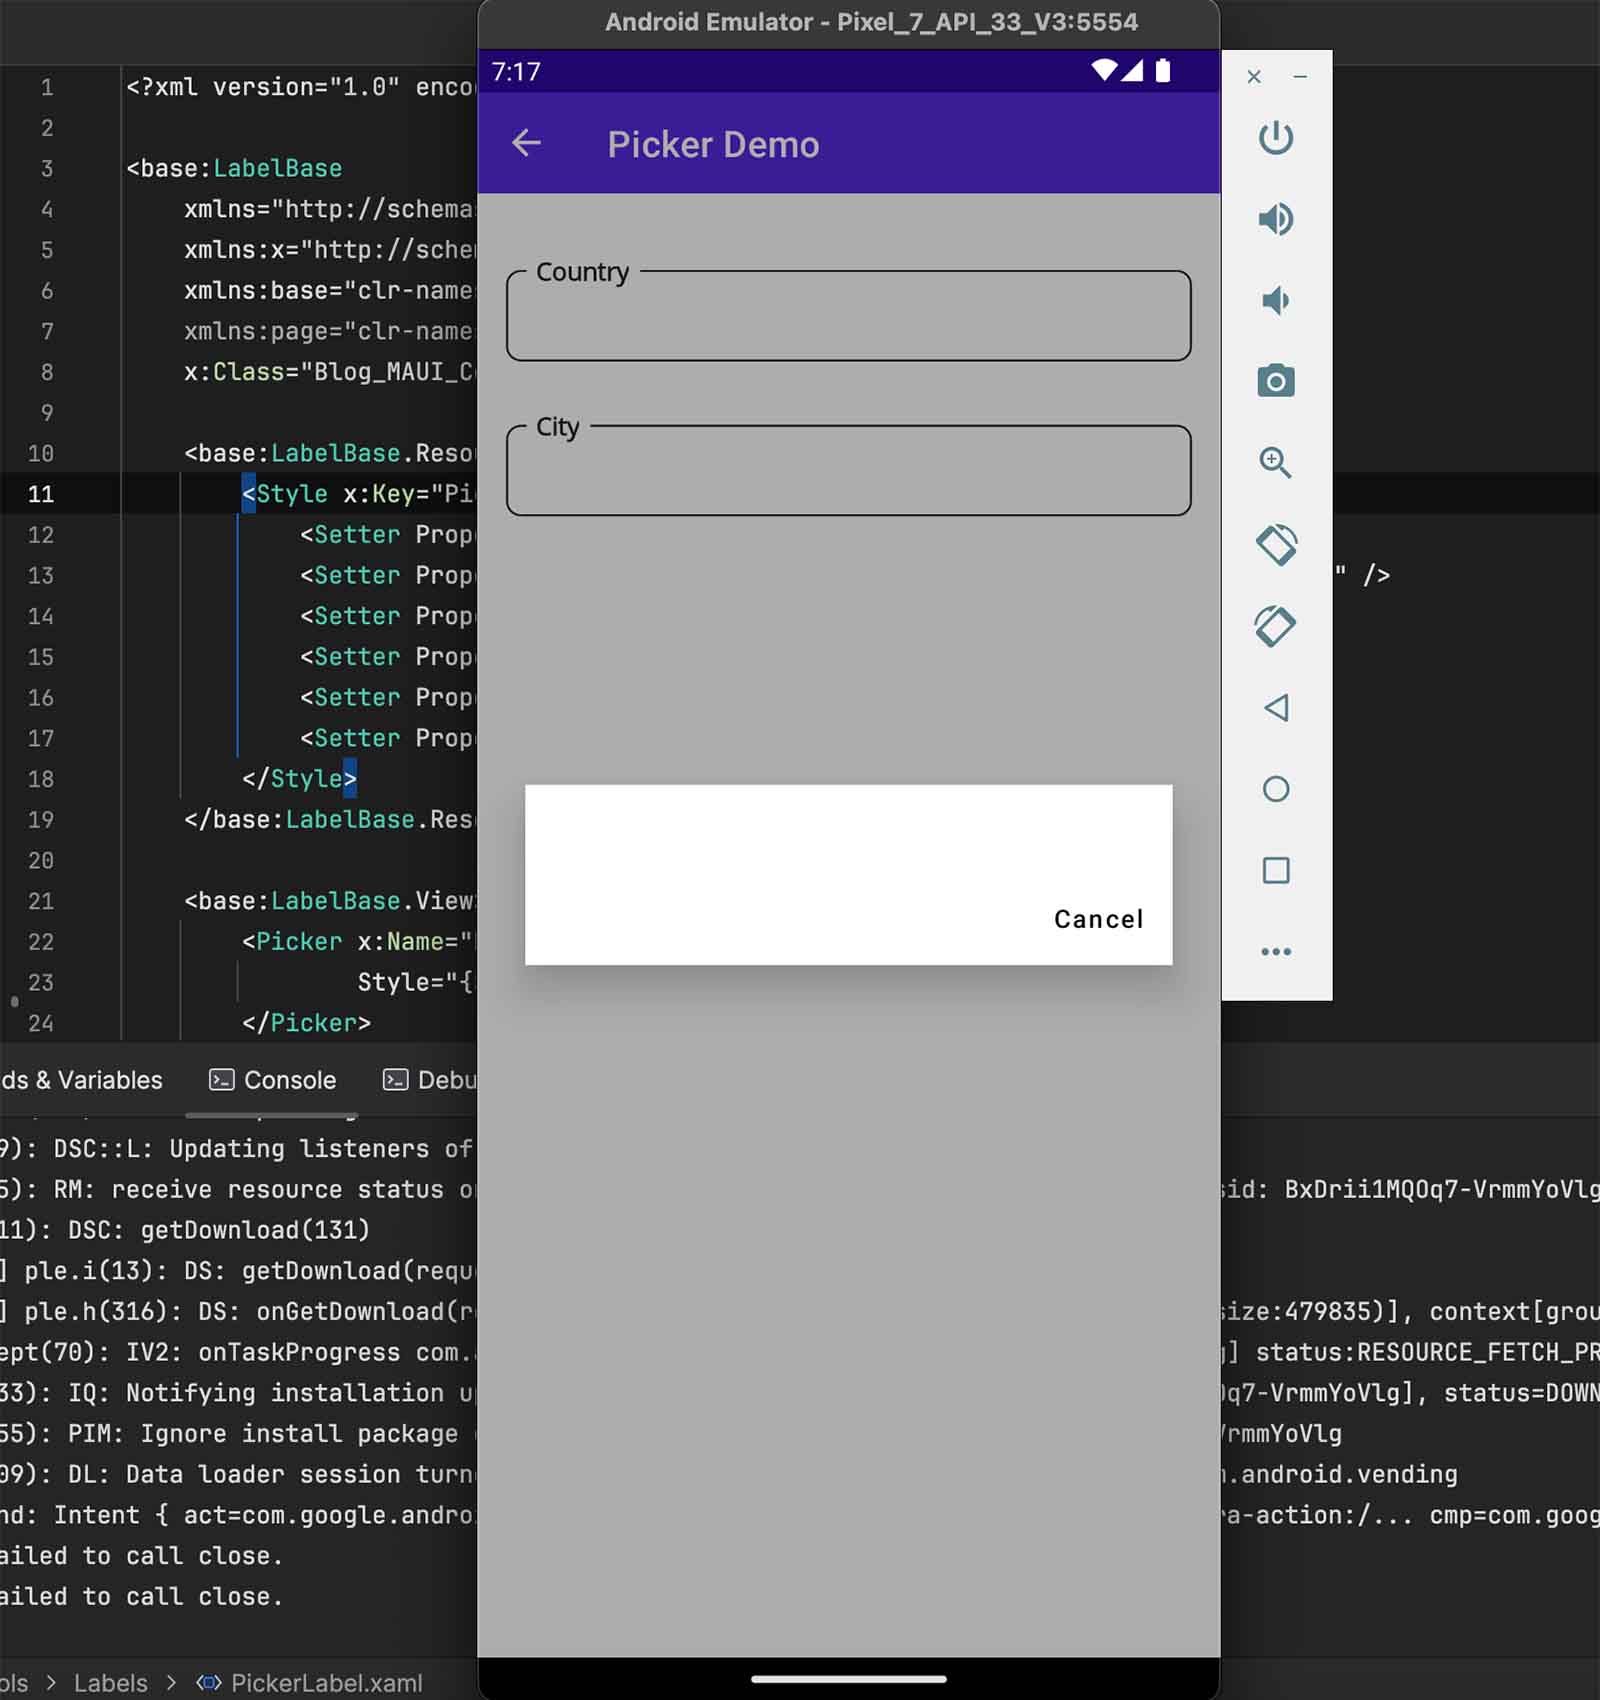Click the Style attribute on line 23
Image resolution: width=1600 pixels, height=1700 pixels.
[x=415, y=982]
